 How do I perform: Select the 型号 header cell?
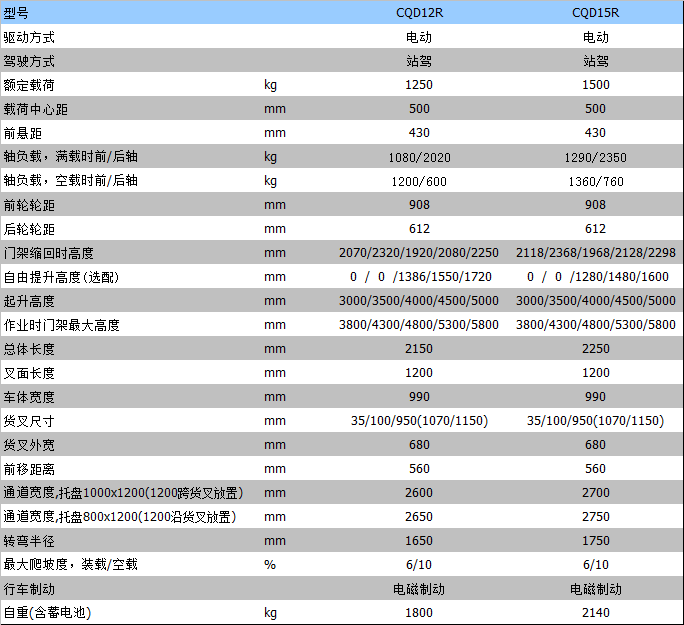click(x=17, y=13)
